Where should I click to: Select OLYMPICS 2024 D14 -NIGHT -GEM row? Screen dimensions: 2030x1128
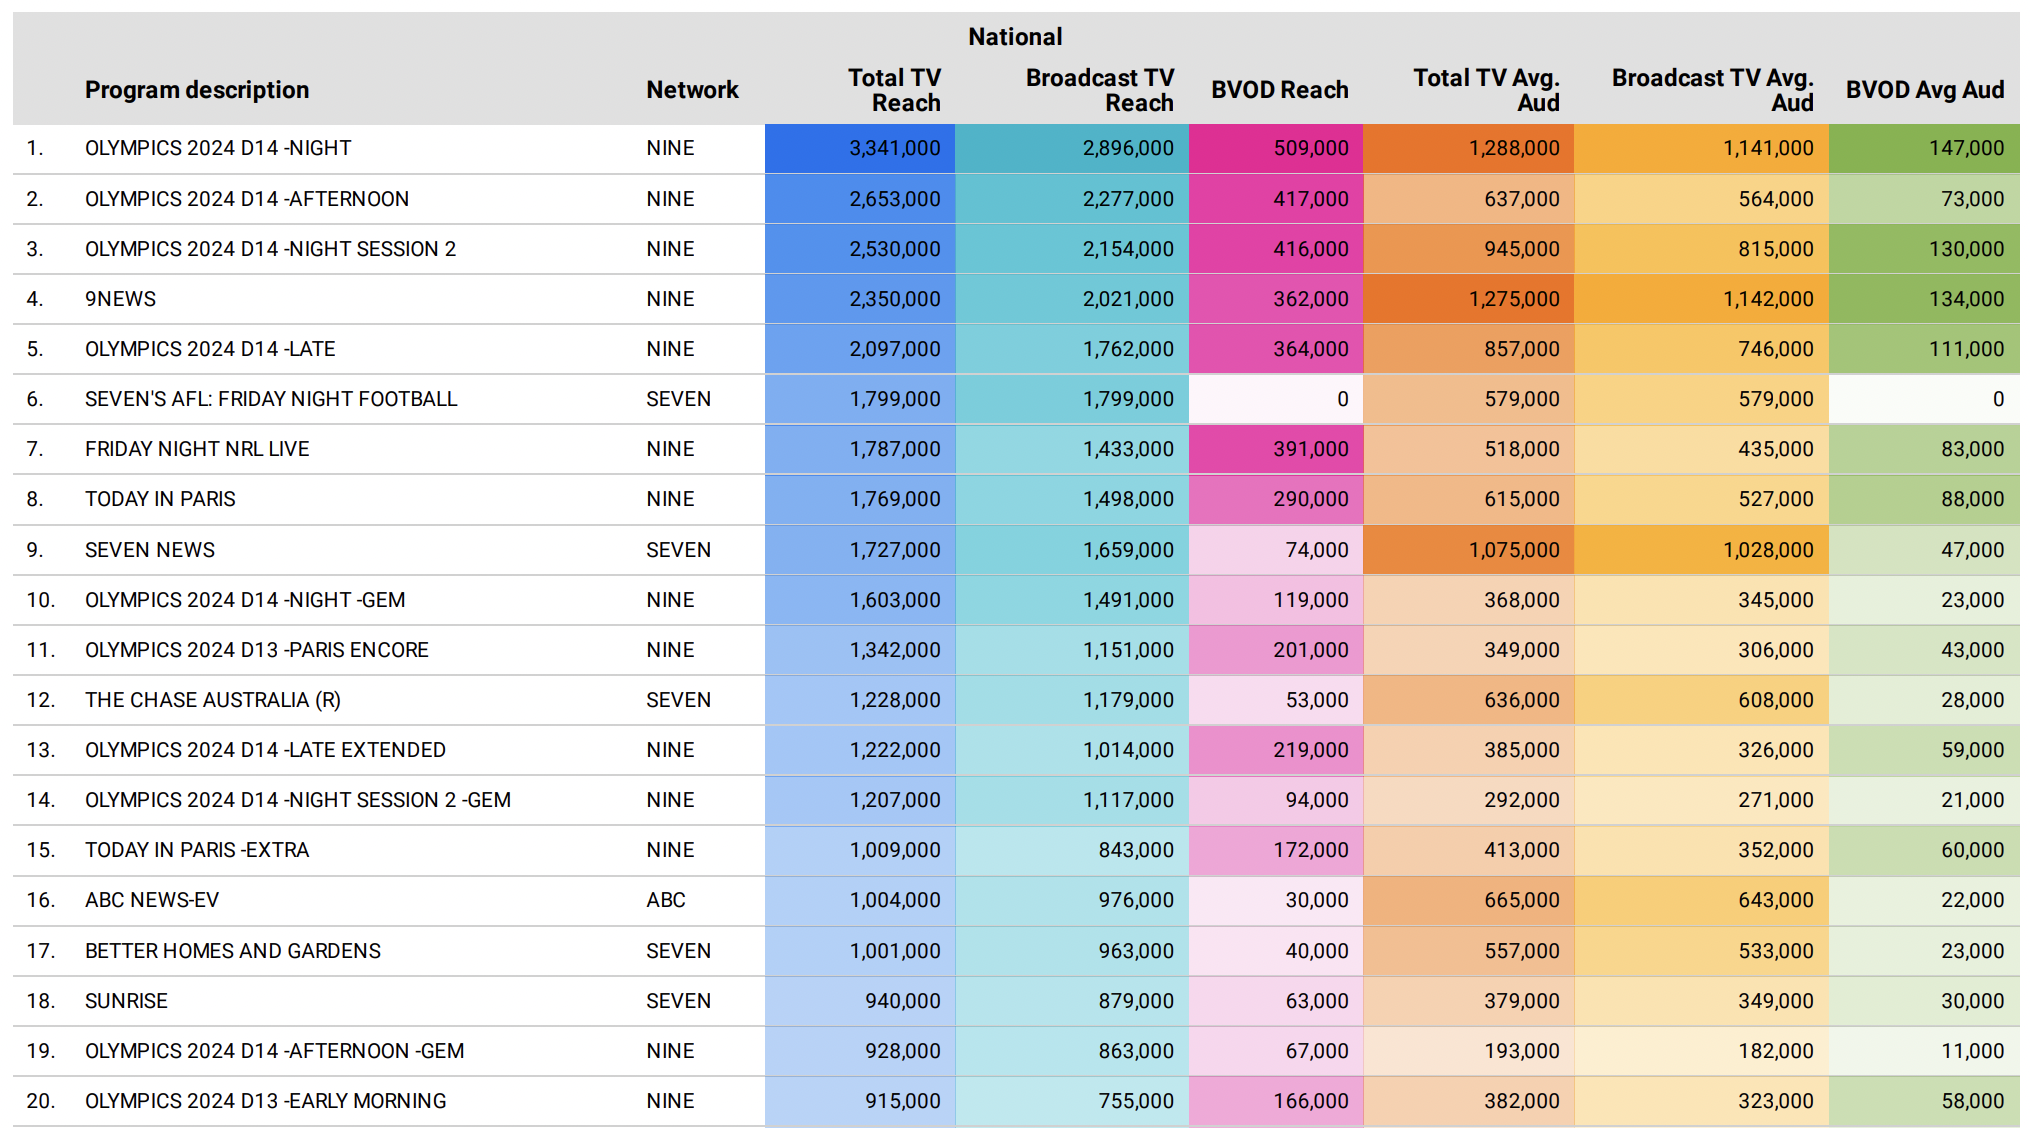point(1016,600)
